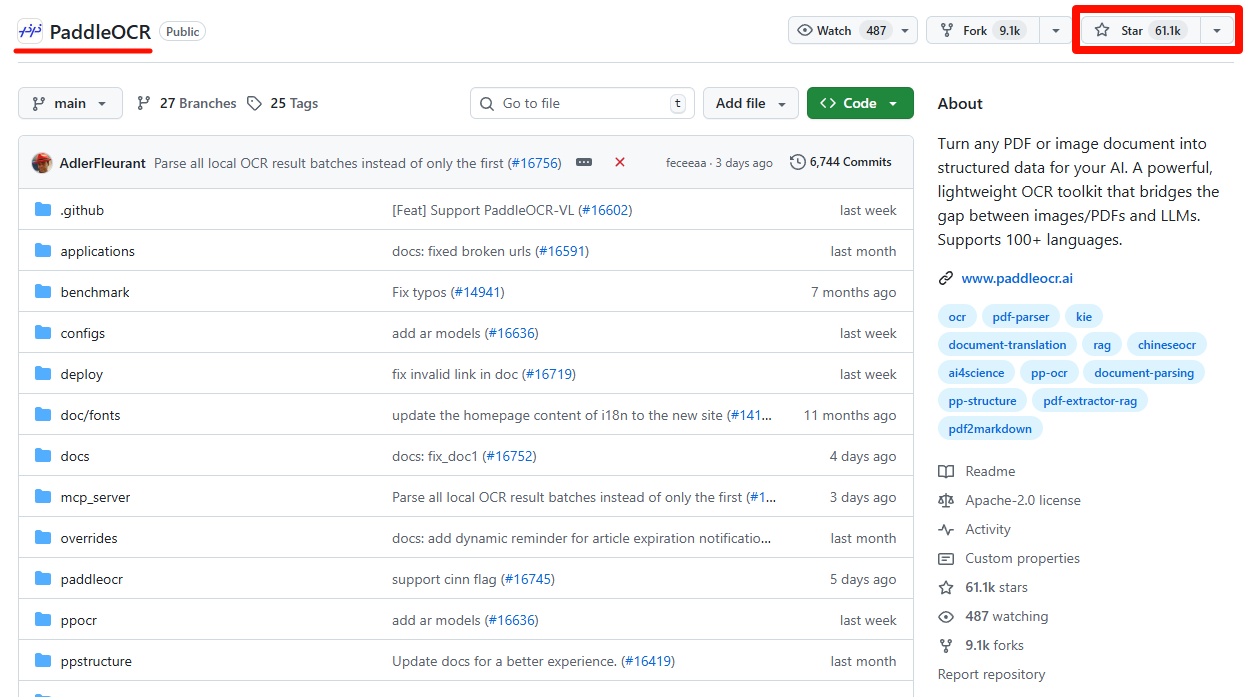Click the .github folder icon
The width and height of the screenshot is (1255, 697).
coord(43,210)
